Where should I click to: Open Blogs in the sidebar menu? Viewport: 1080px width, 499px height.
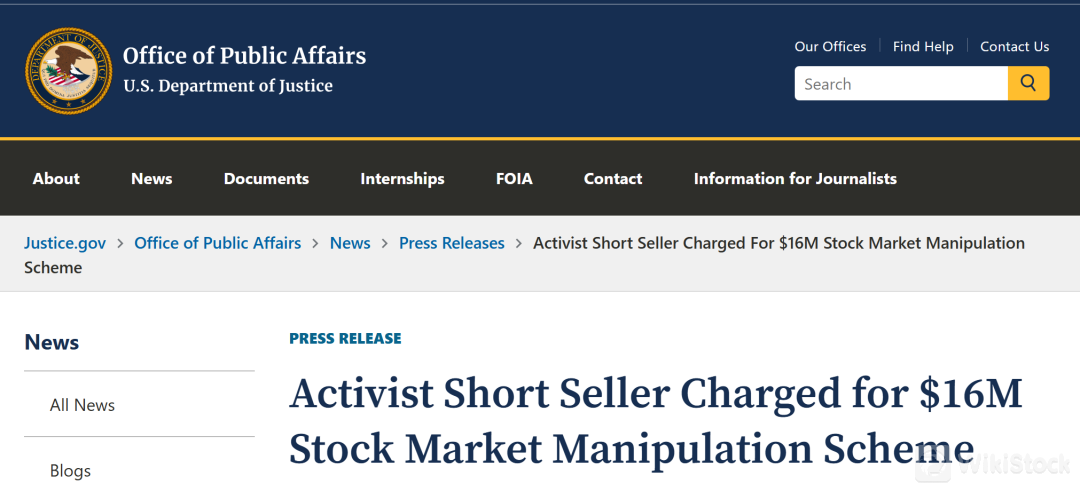pyautogui.click(x=70, y=470)
